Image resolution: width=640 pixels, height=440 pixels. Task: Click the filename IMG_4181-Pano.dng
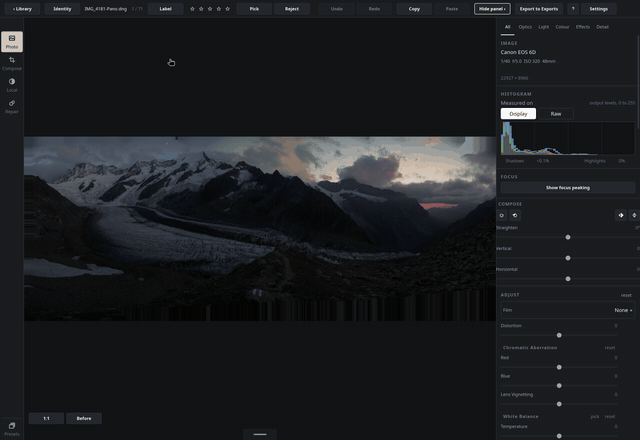106,9
